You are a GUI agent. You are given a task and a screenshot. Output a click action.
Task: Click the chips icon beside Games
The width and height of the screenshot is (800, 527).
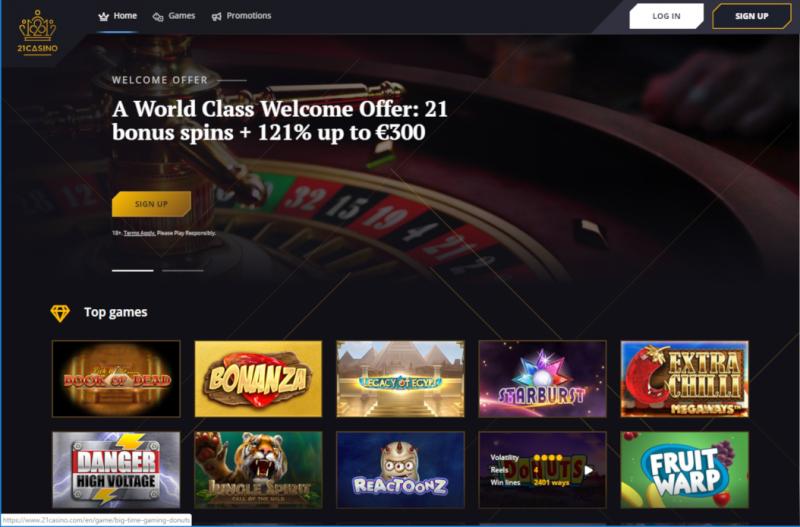(158, 17)
